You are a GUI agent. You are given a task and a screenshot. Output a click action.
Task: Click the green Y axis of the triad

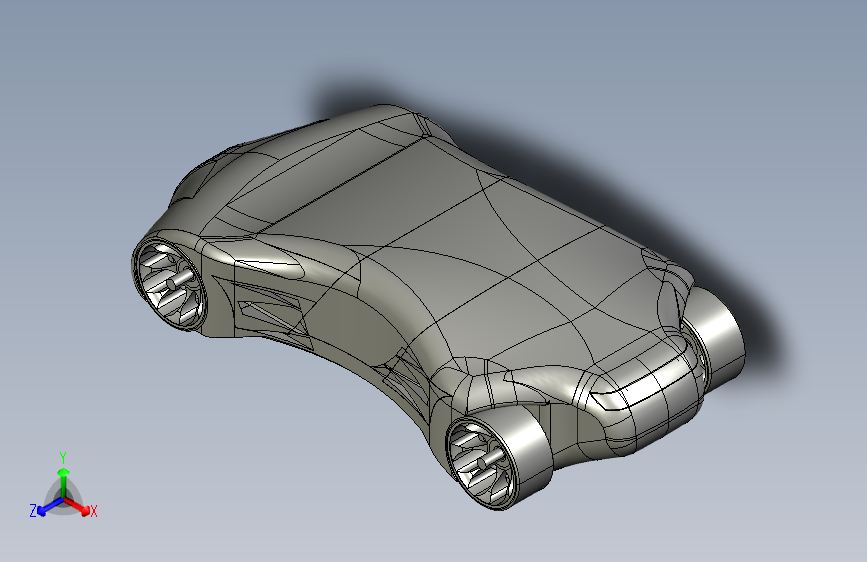[64, 481]
